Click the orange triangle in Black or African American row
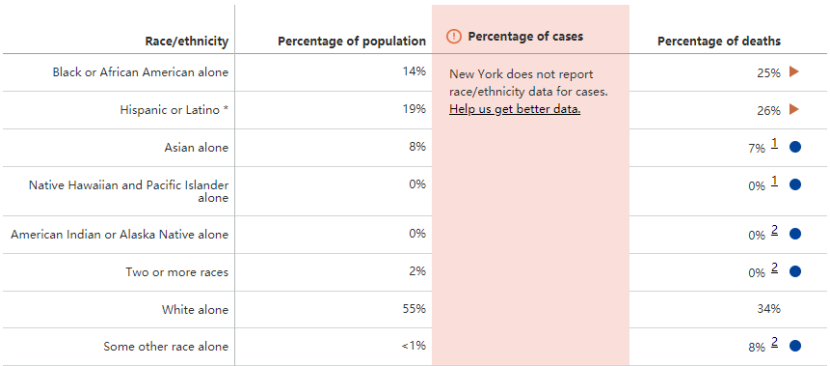This screenshot has height=366, width=830. tap(793, 72)
